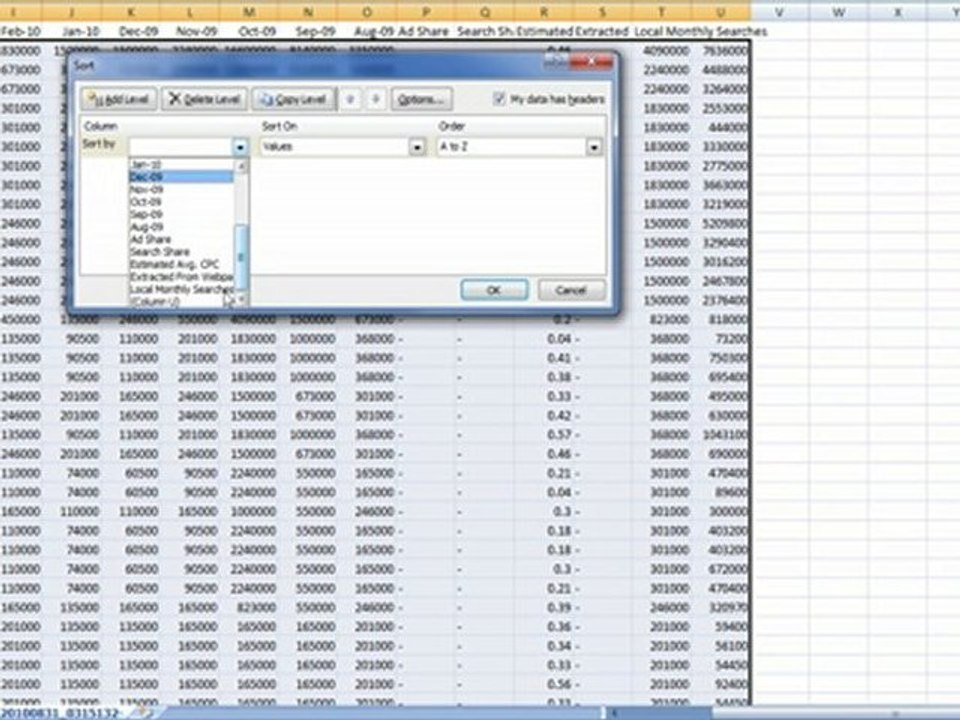Choose Search Share in the column list
The height and width of the screenshot is (720, 960).
coord(181,252)
